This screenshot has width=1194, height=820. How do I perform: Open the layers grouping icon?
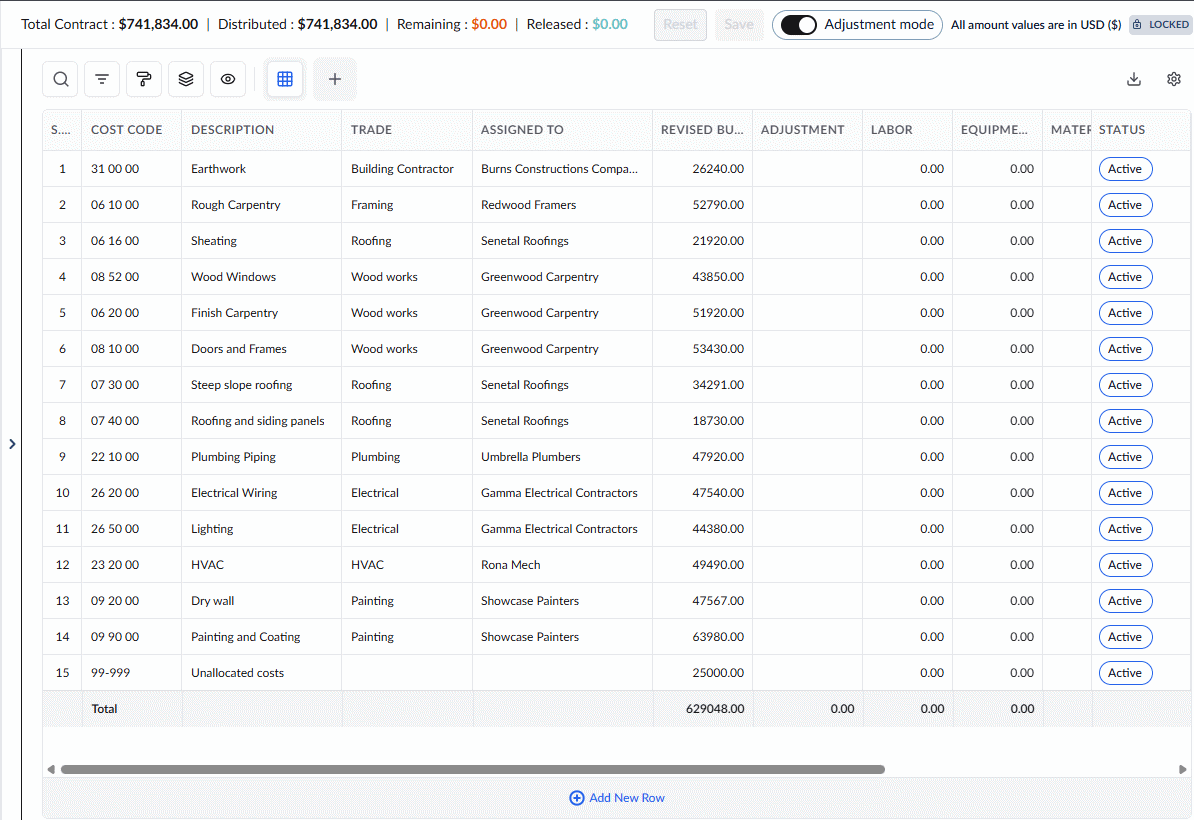click(186, 79)
